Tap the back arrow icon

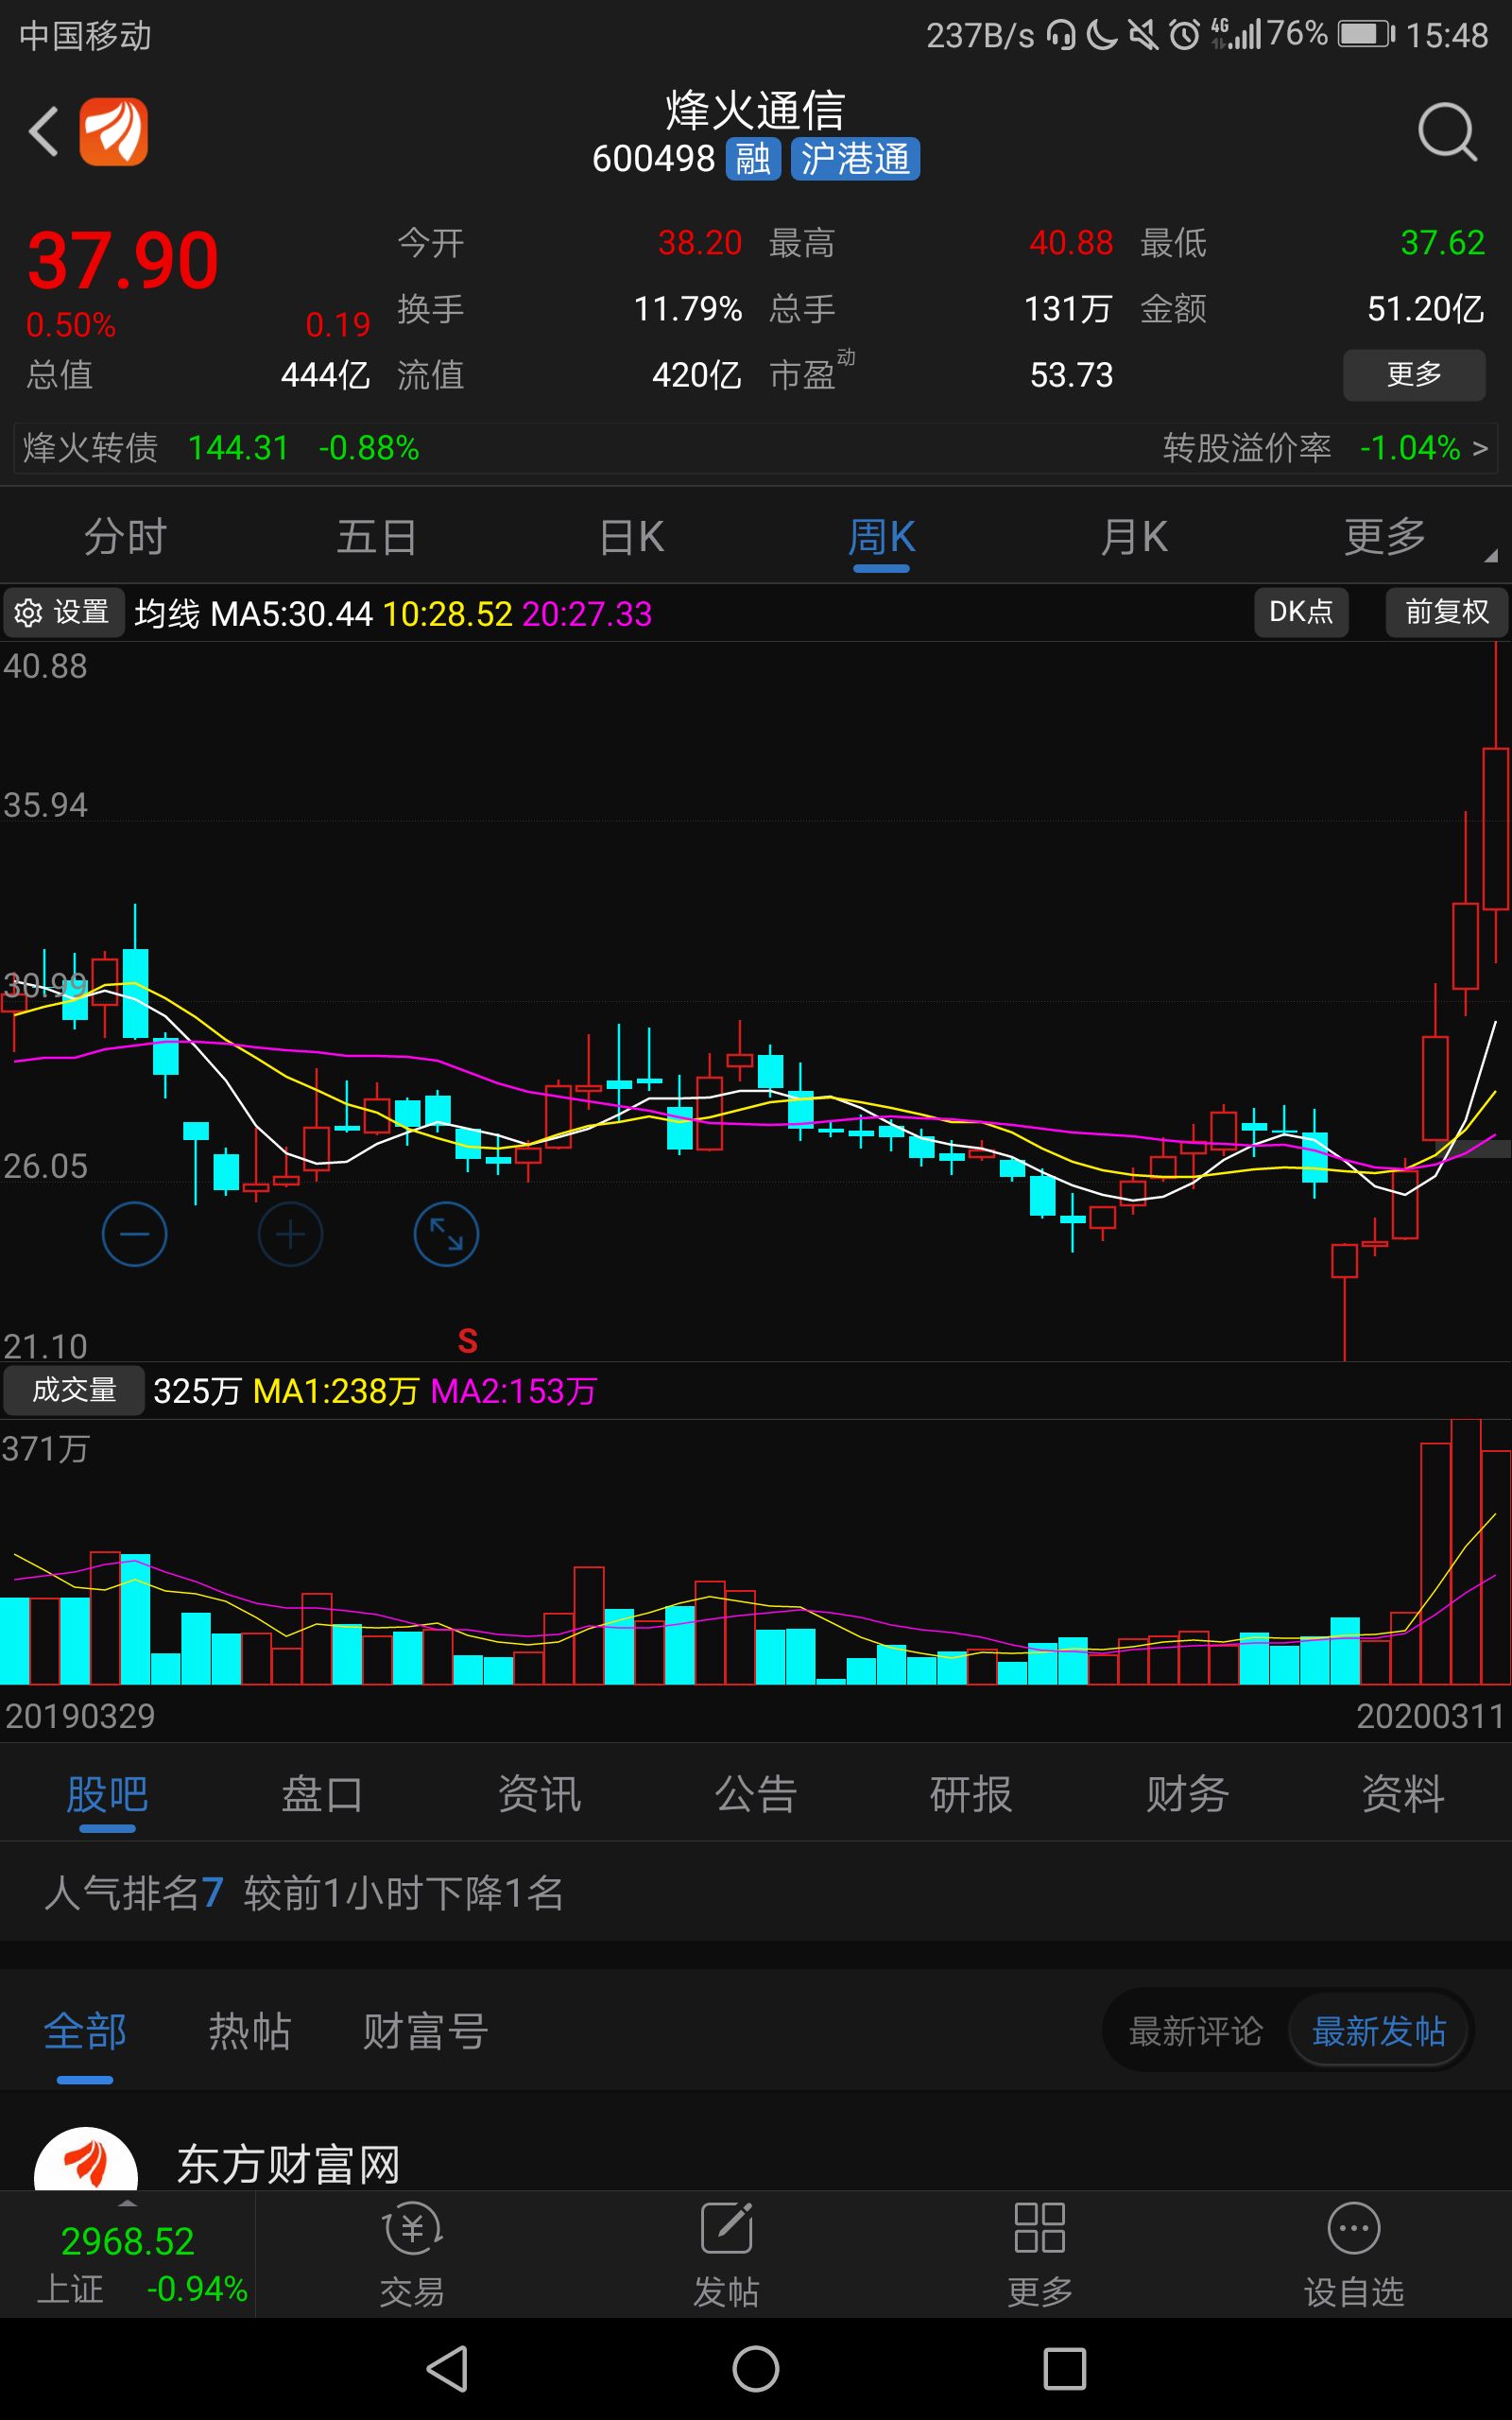[x=44, y=131]
